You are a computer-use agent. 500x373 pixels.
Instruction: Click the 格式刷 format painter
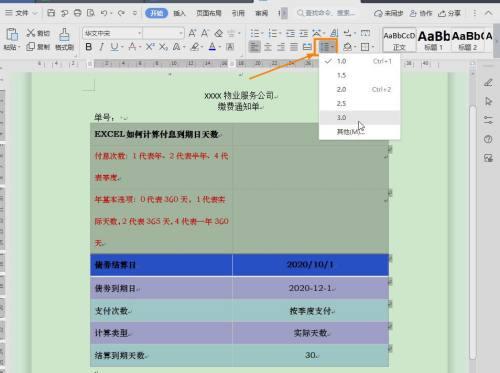64,39
